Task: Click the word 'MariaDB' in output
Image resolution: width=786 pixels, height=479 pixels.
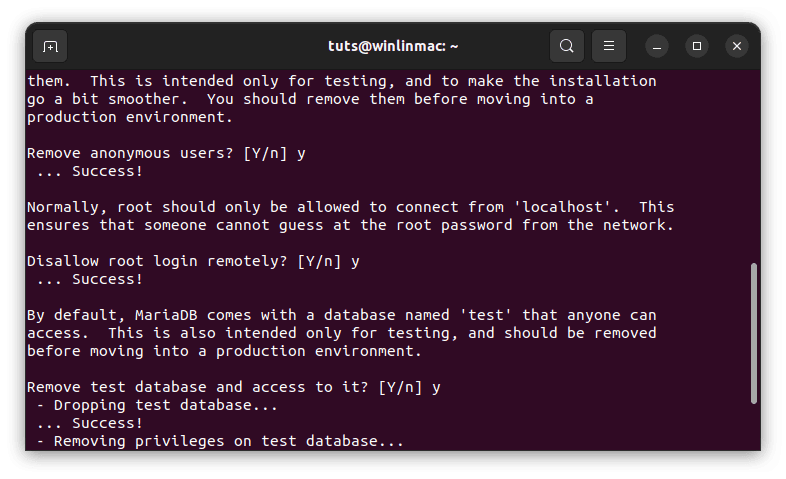Action: coord(166,315)
